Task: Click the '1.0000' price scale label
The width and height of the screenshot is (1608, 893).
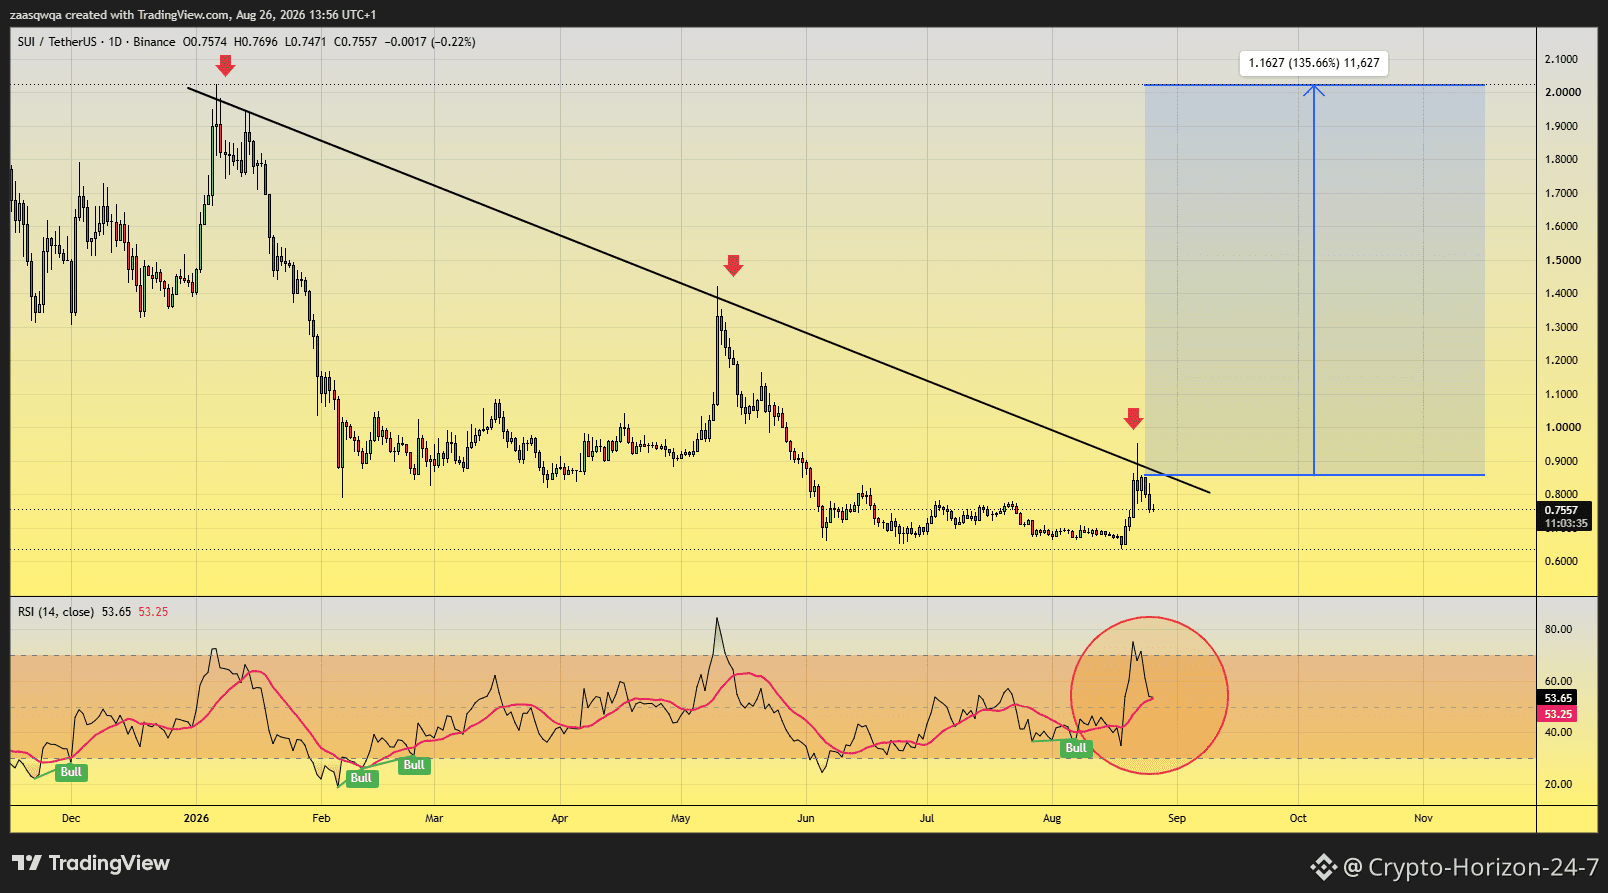Action: [x=1563, y=427]
